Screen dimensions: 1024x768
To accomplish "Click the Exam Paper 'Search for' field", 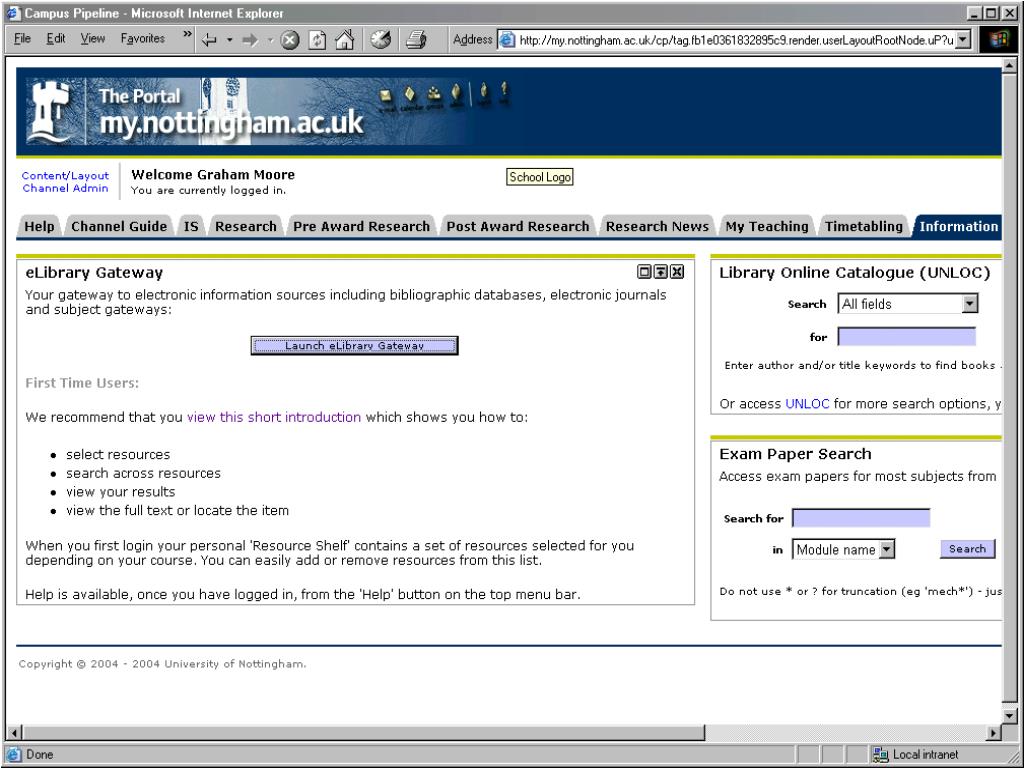I will (x=861, y=519).
